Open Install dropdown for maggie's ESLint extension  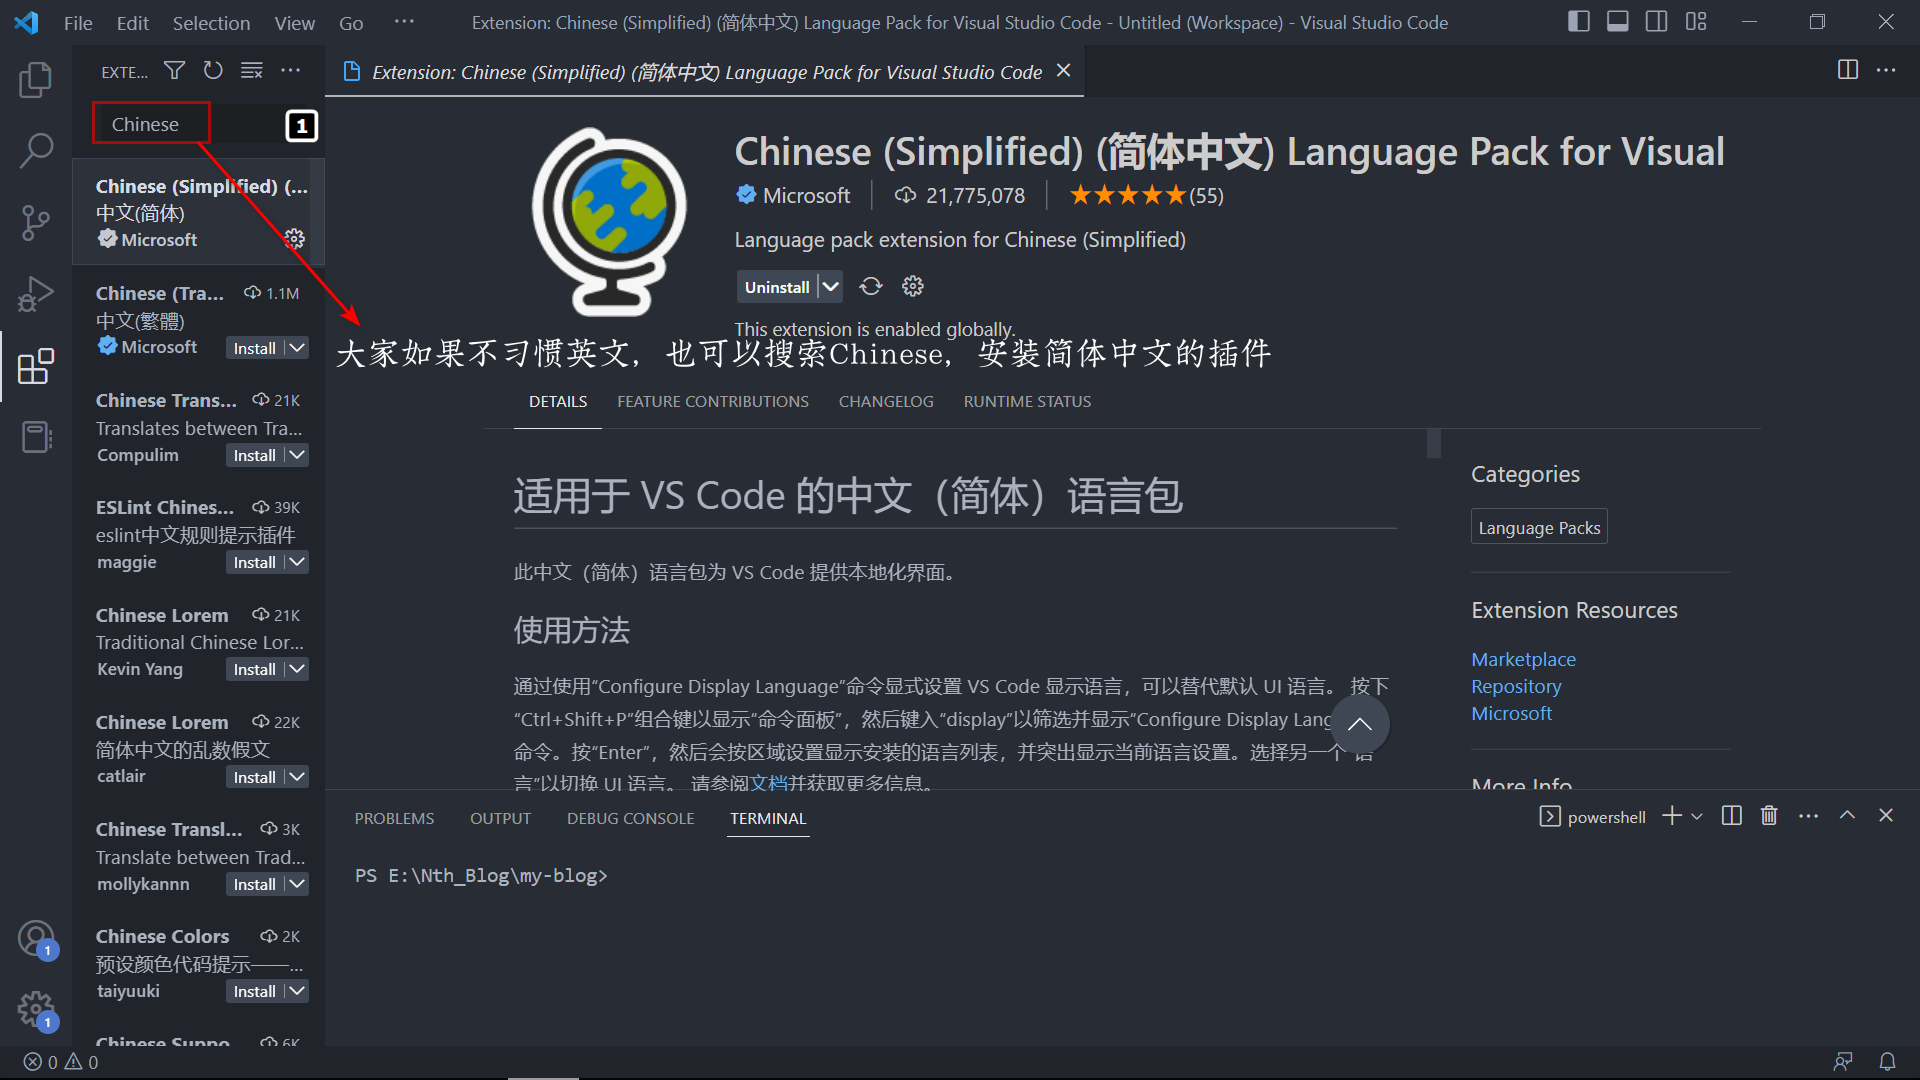pos(297,562)
